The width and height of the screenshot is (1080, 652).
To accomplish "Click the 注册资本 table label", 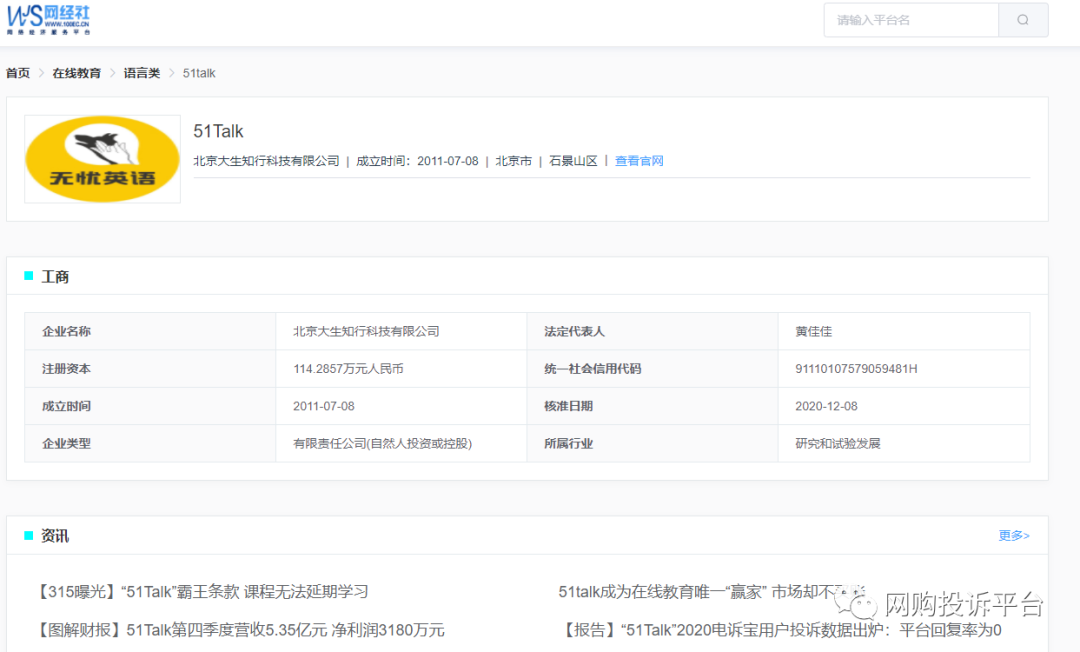I will click(x=66, y=369).
